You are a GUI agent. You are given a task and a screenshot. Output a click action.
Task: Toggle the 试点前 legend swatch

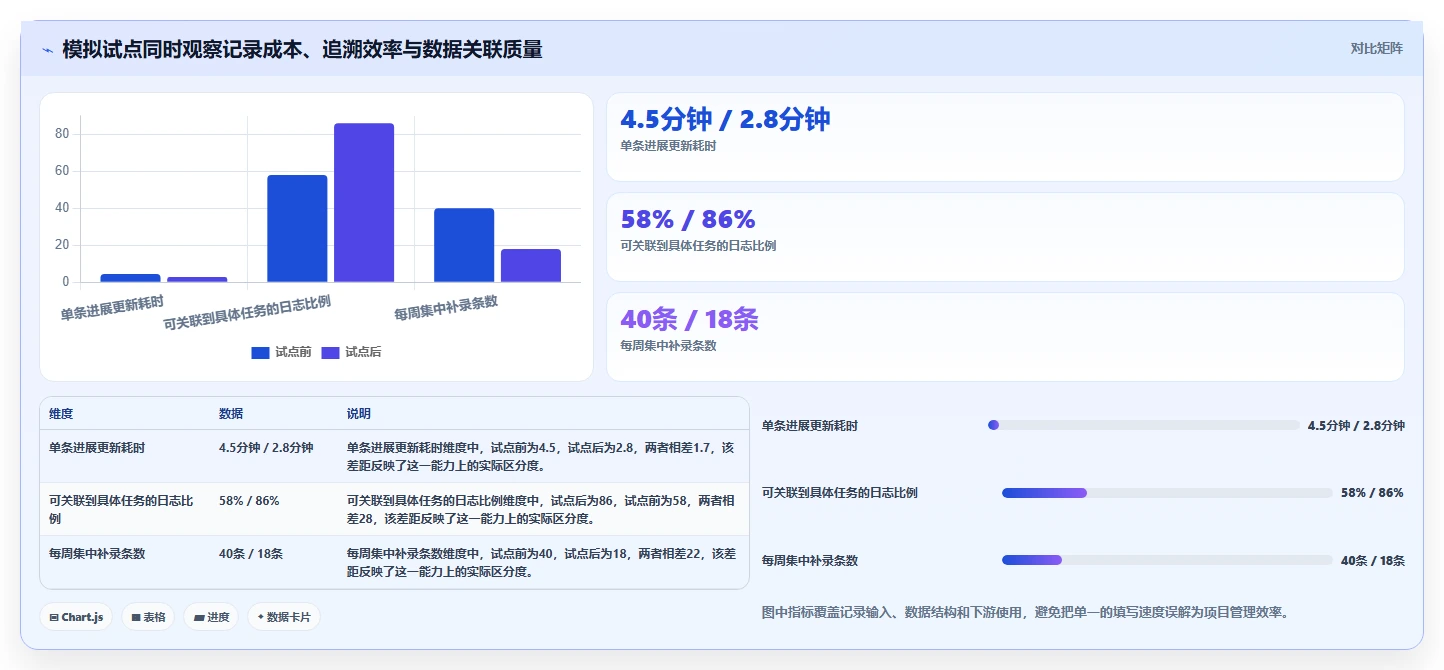(x=260, y=352)
